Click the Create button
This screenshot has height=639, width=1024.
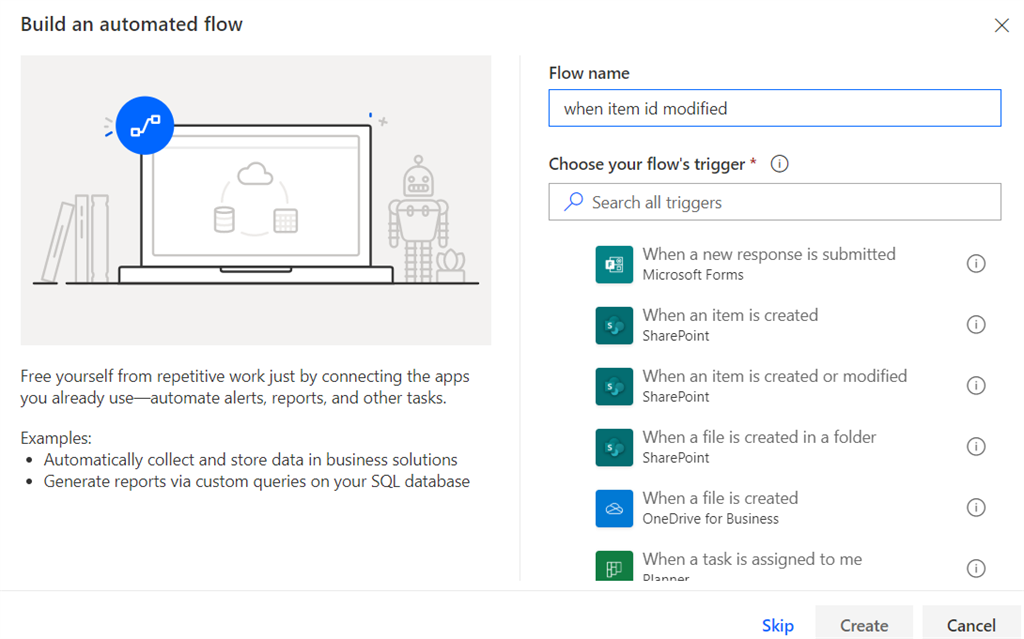click(x=864, y=625)
